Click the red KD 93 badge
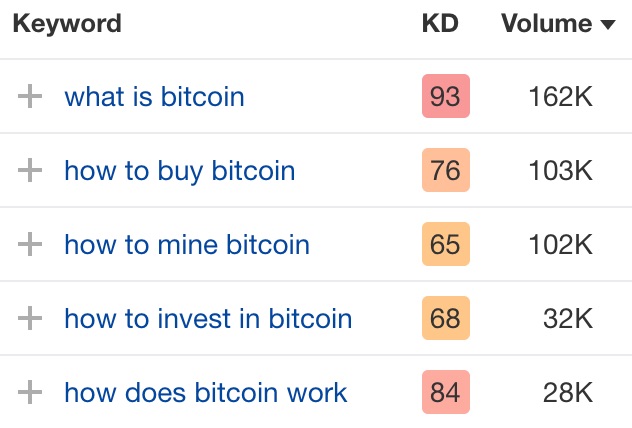Screen dimensions: 632x428 click(445, 97)
